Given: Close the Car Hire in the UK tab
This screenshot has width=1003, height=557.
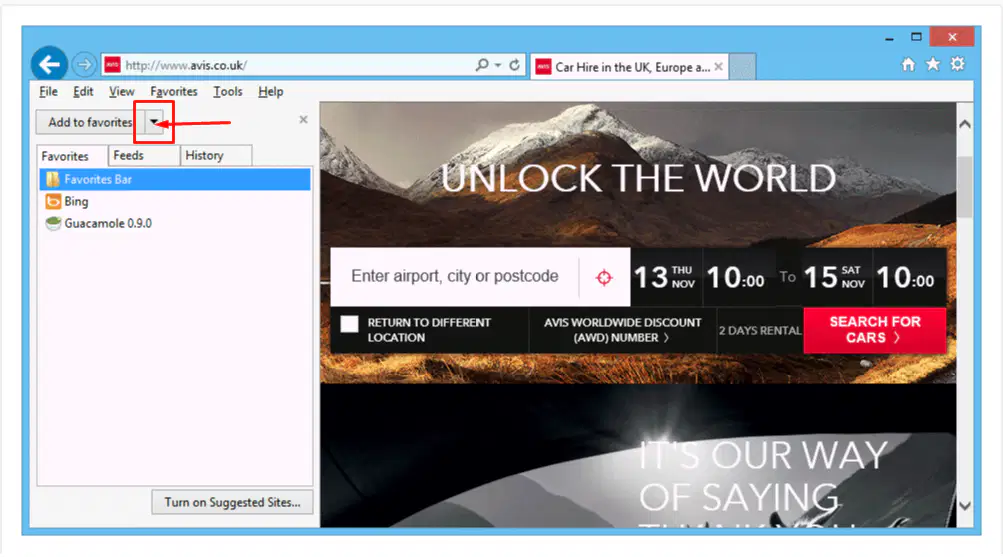Looking at the screenshot, I should click(x=718, y=67).
